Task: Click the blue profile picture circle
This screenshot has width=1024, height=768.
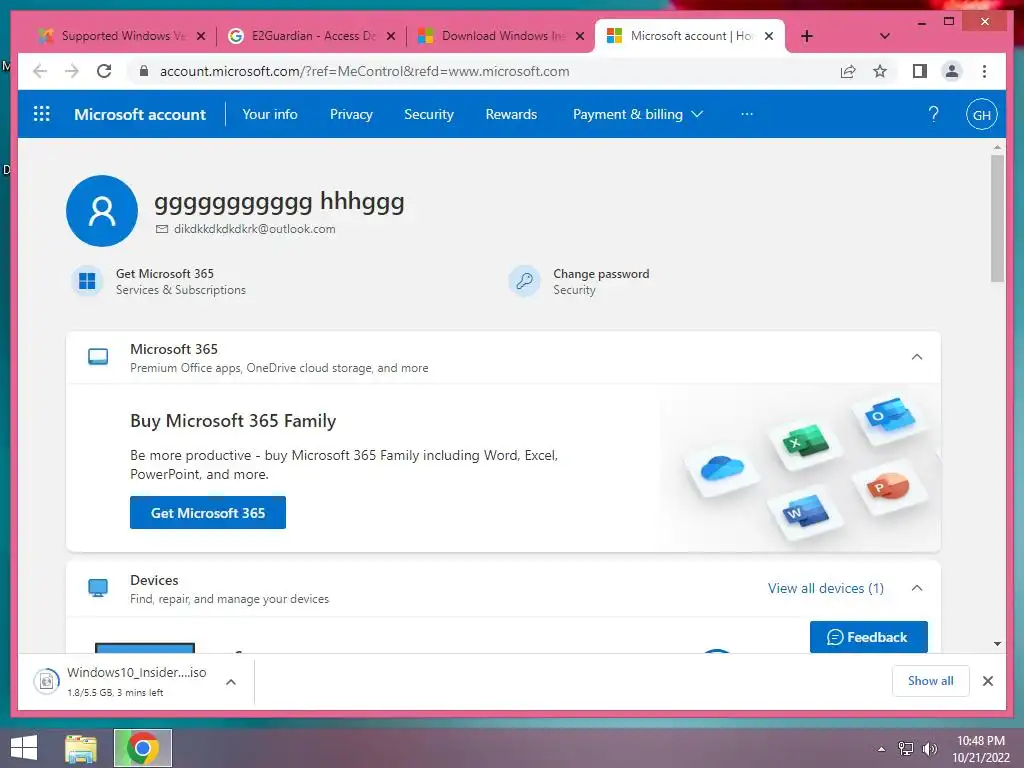Action: coord(102,211)
